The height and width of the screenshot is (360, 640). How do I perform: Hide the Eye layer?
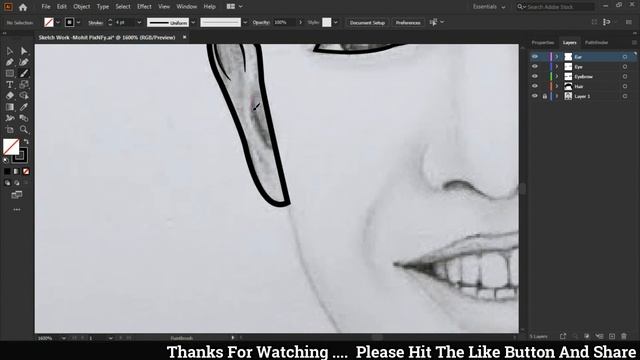tap(535, 67)
